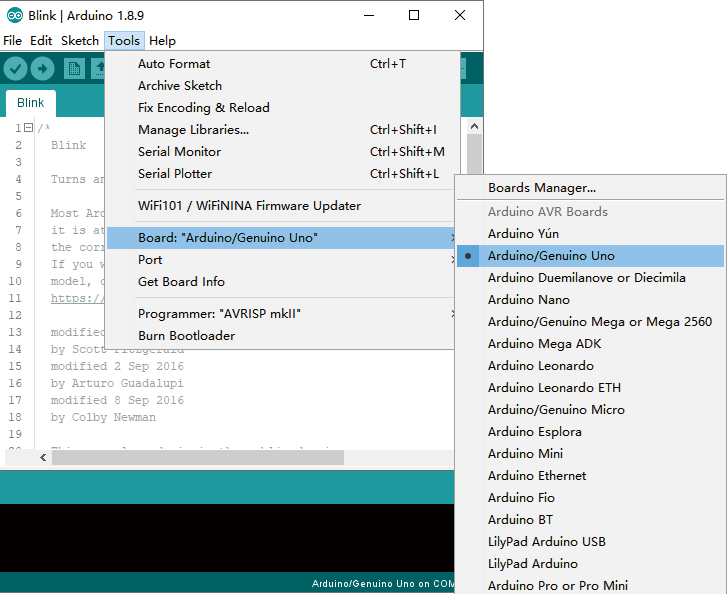The image size is (727, 594).
Task: Select the Arduino/Genuino Uno board option
Action: click(x=590, y=256)
